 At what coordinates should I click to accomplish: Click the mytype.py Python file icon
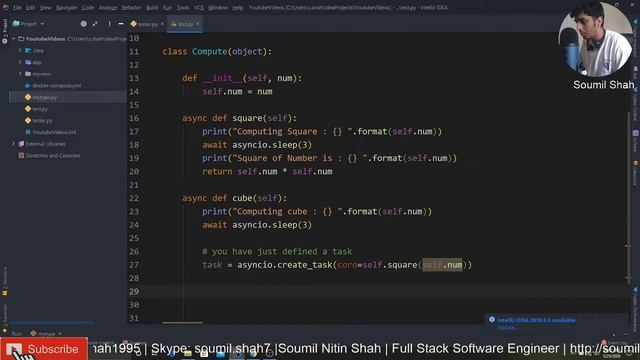point(28,97)
